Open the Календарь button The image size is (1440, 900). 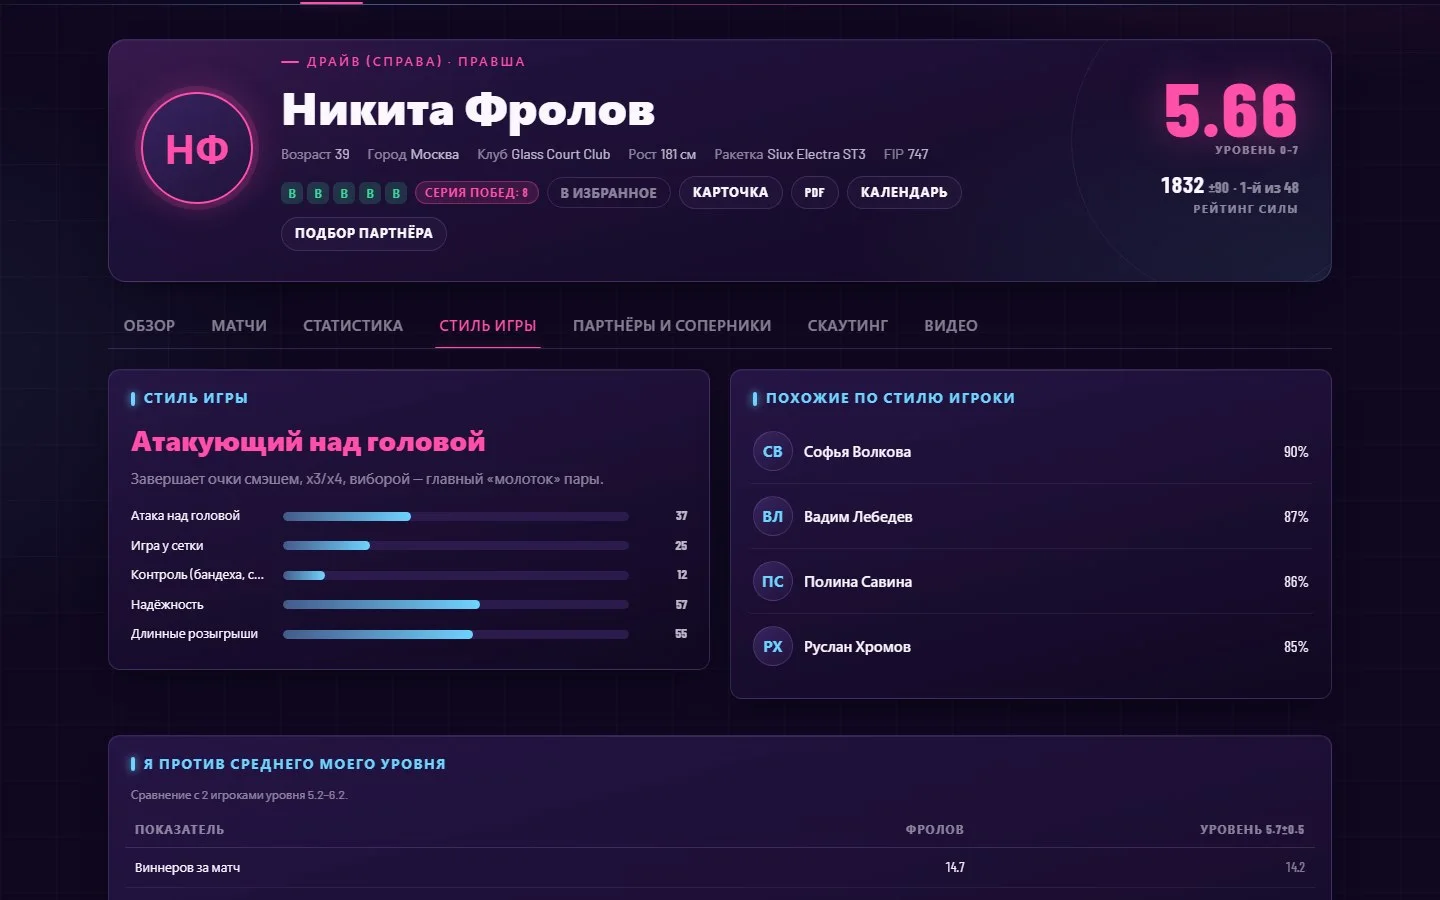(x=904, y=193)
